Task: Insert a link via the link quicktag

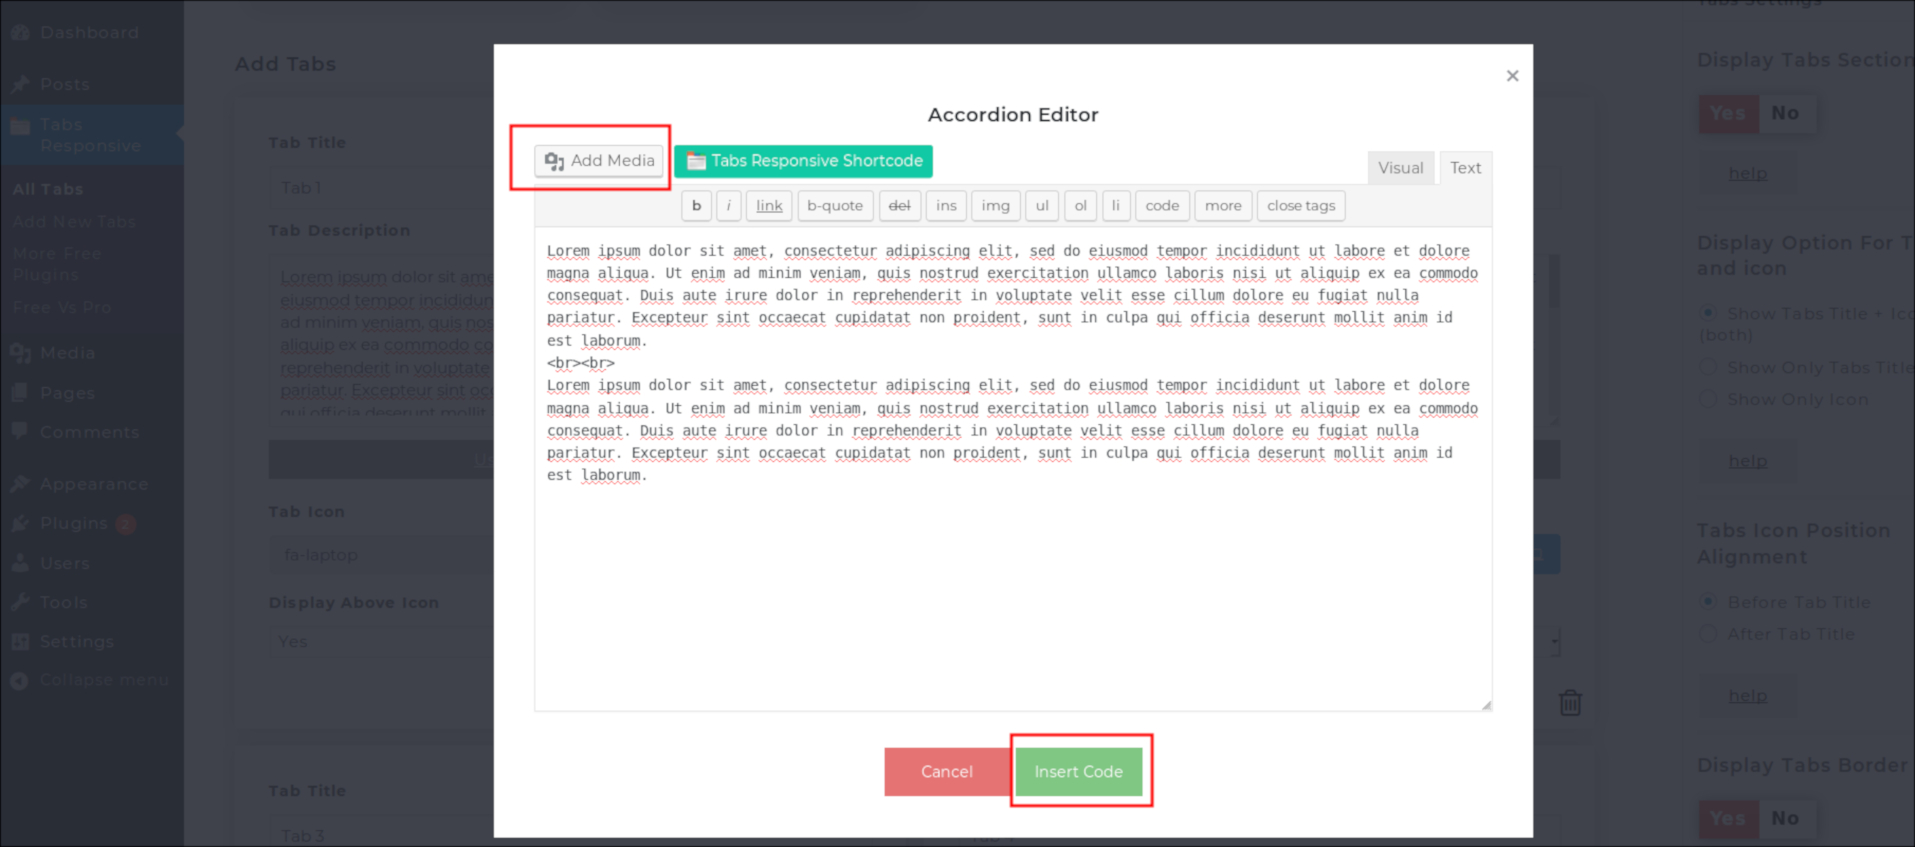Action: 769,206
